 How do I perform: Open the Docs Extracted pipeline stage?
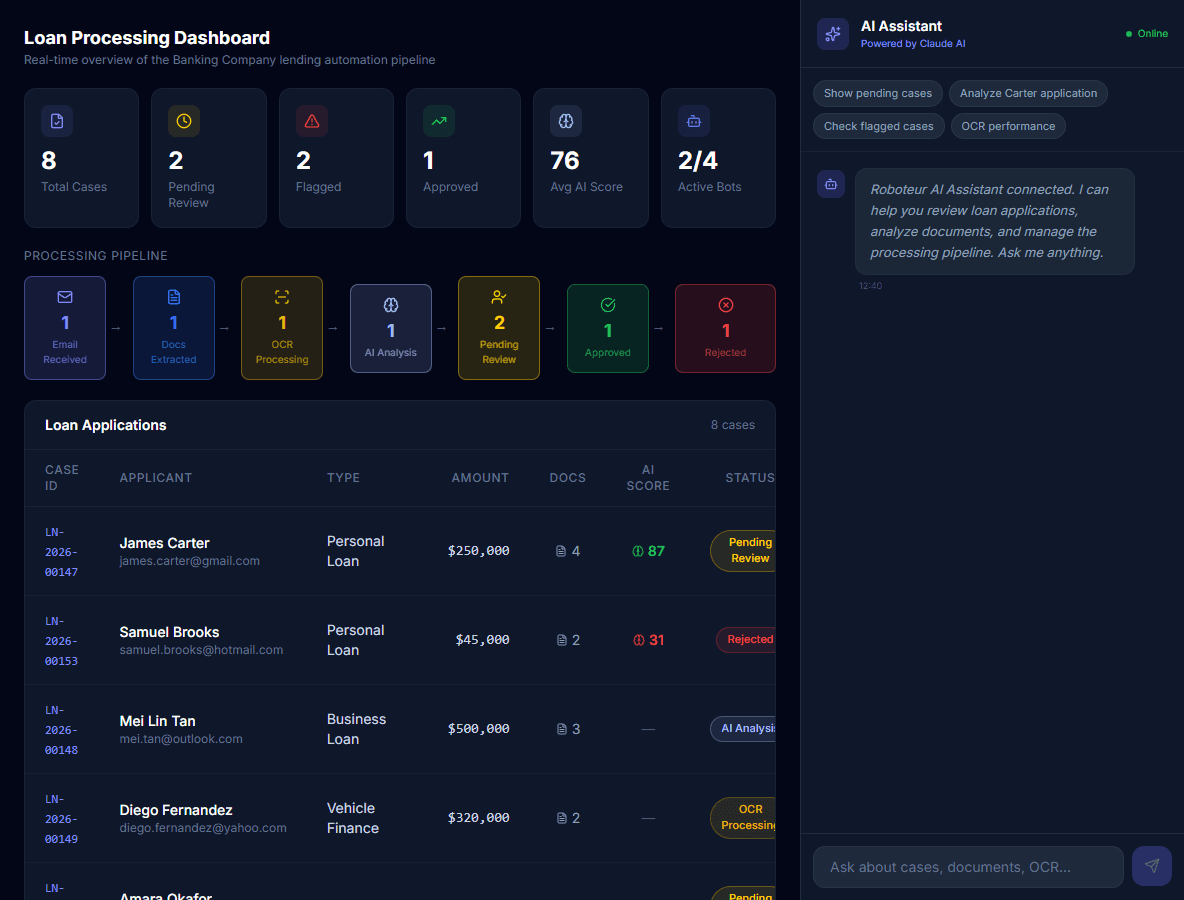click(x=174, y=328)
